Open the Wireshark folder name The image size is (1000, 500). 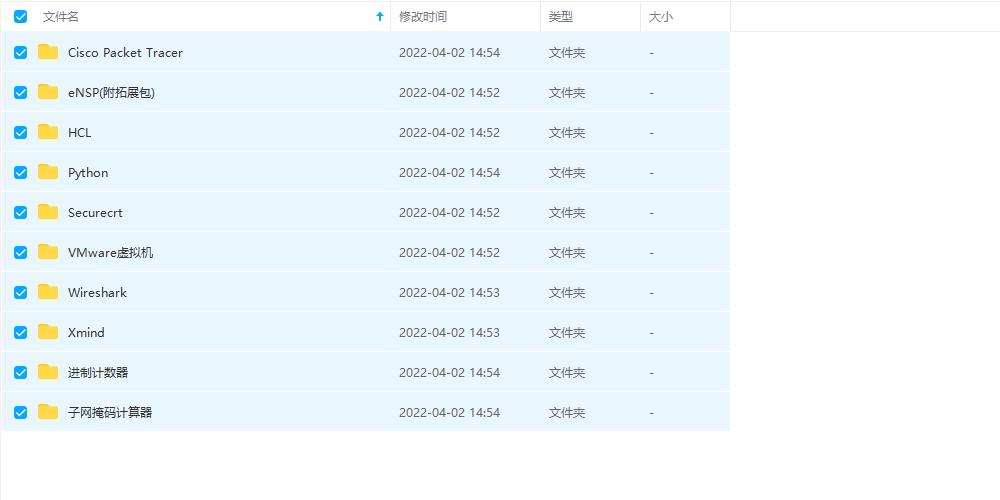pos(97,293)
